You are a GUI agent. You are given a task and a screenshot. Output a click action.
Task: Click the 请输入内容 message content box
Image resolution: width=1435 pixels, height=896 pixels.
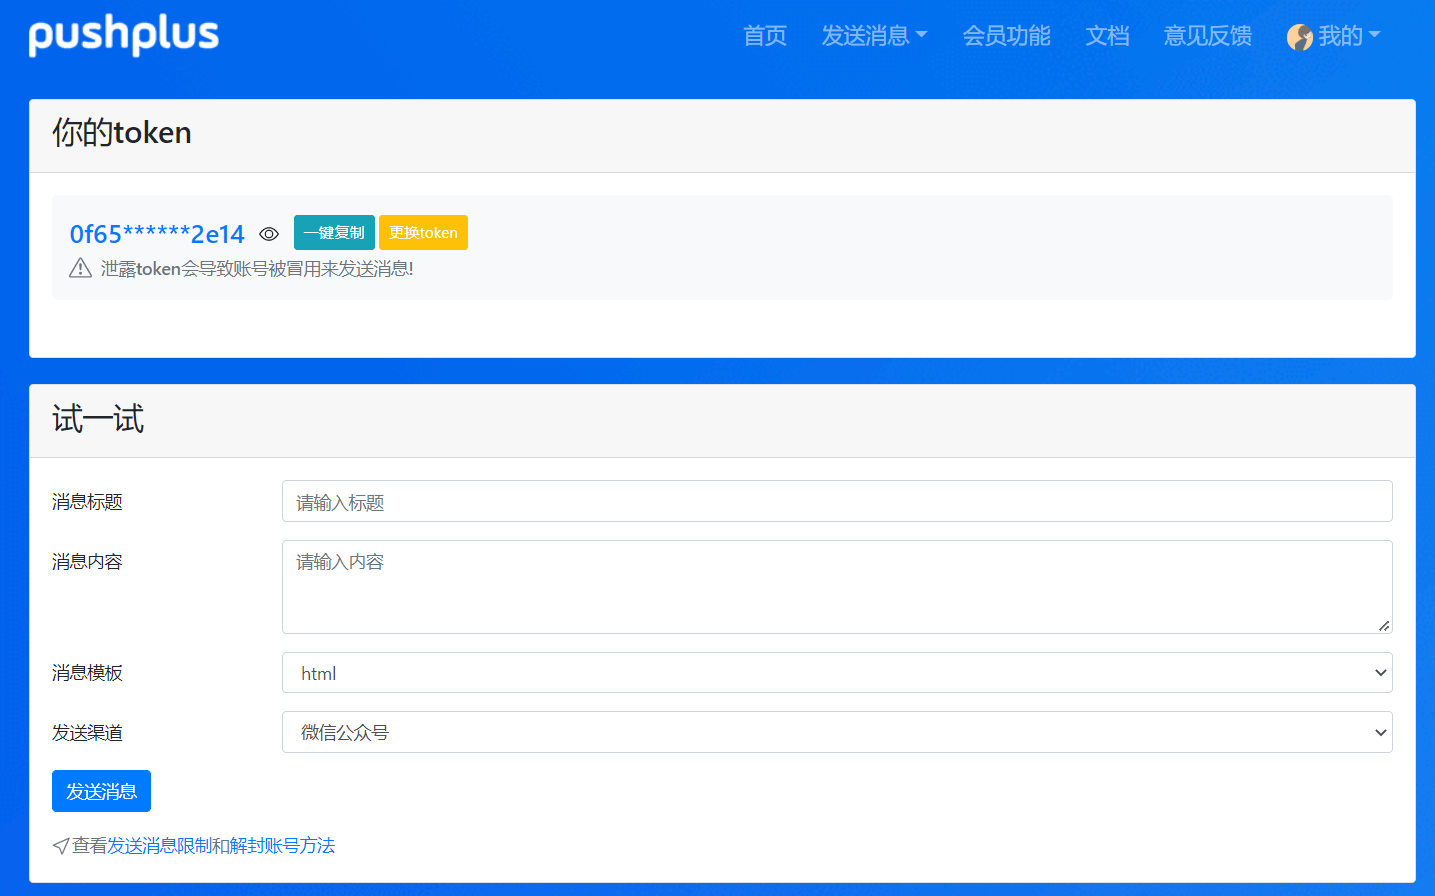tap(836, 585)
